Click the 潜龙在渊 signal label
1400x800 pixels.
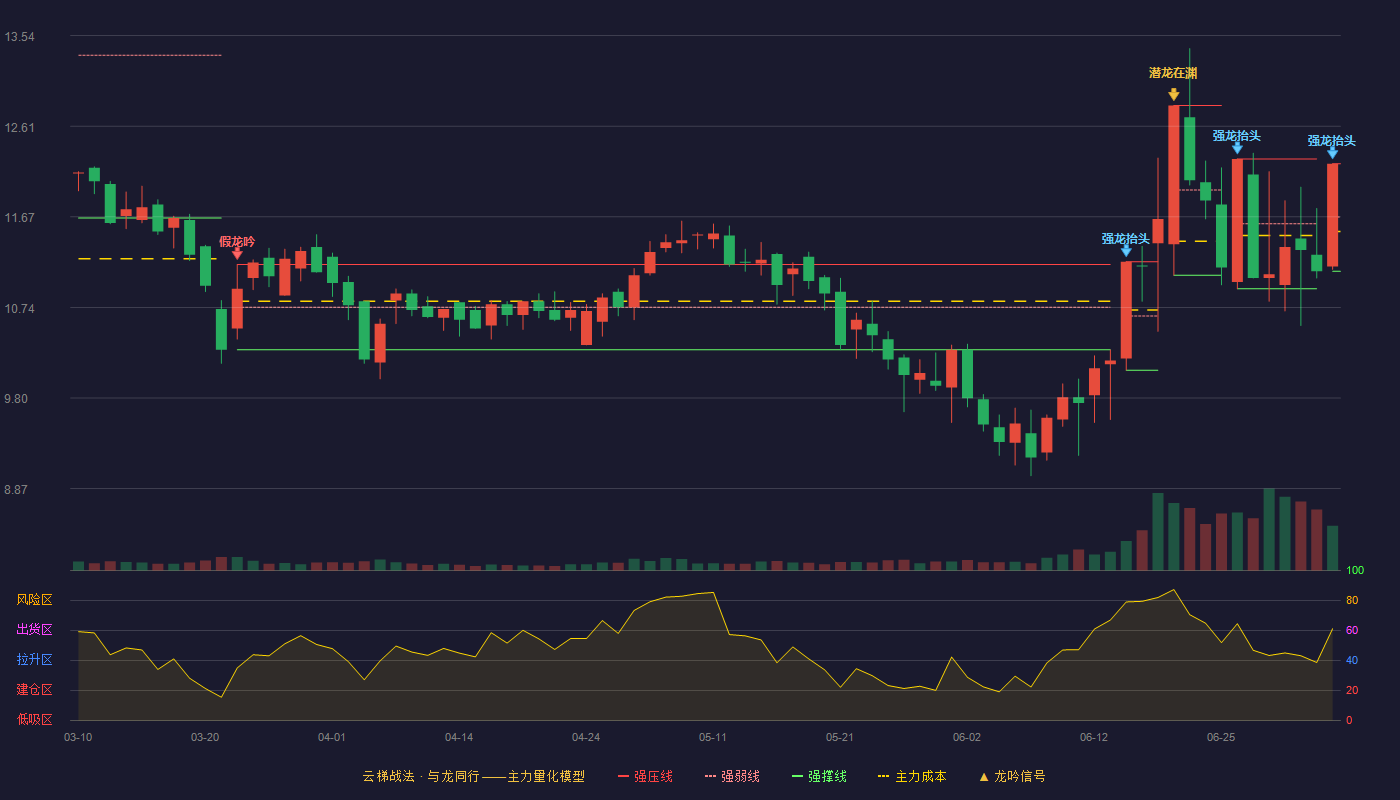click(x=1173, y=73)
